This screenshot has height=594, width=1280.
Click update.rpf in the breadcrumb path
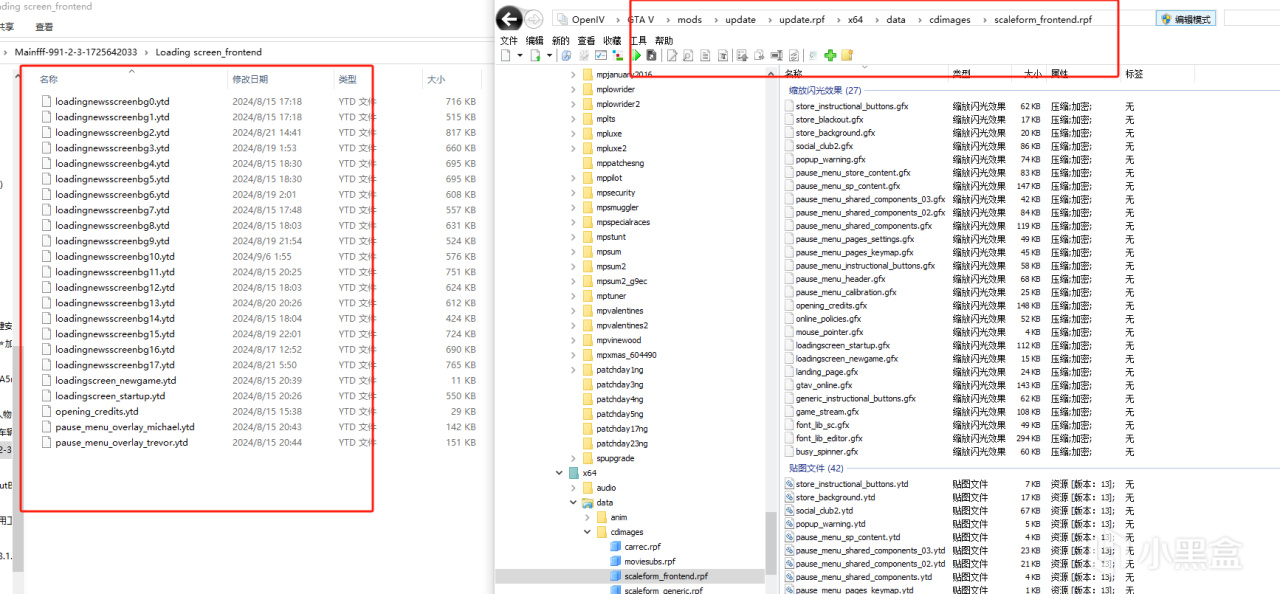pyautogui.click(x=803, y=19)
